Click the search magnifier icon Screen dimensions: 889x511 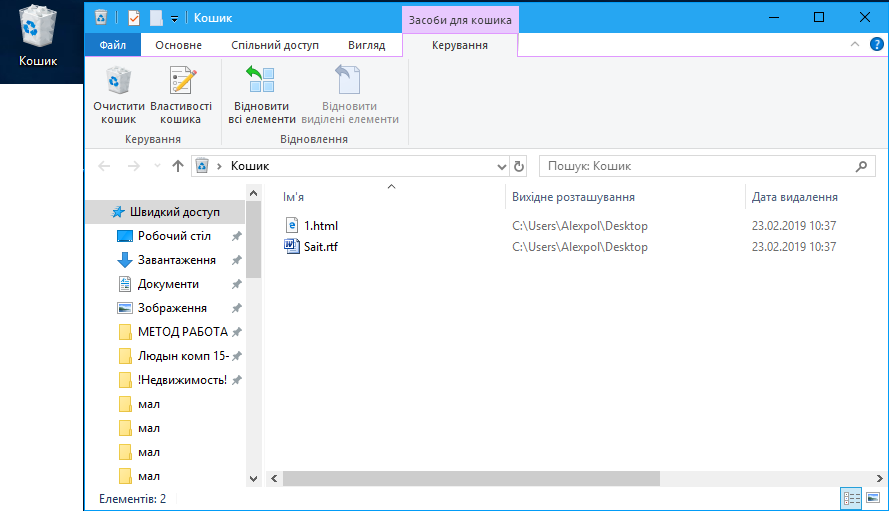click(x=862, y=166)
